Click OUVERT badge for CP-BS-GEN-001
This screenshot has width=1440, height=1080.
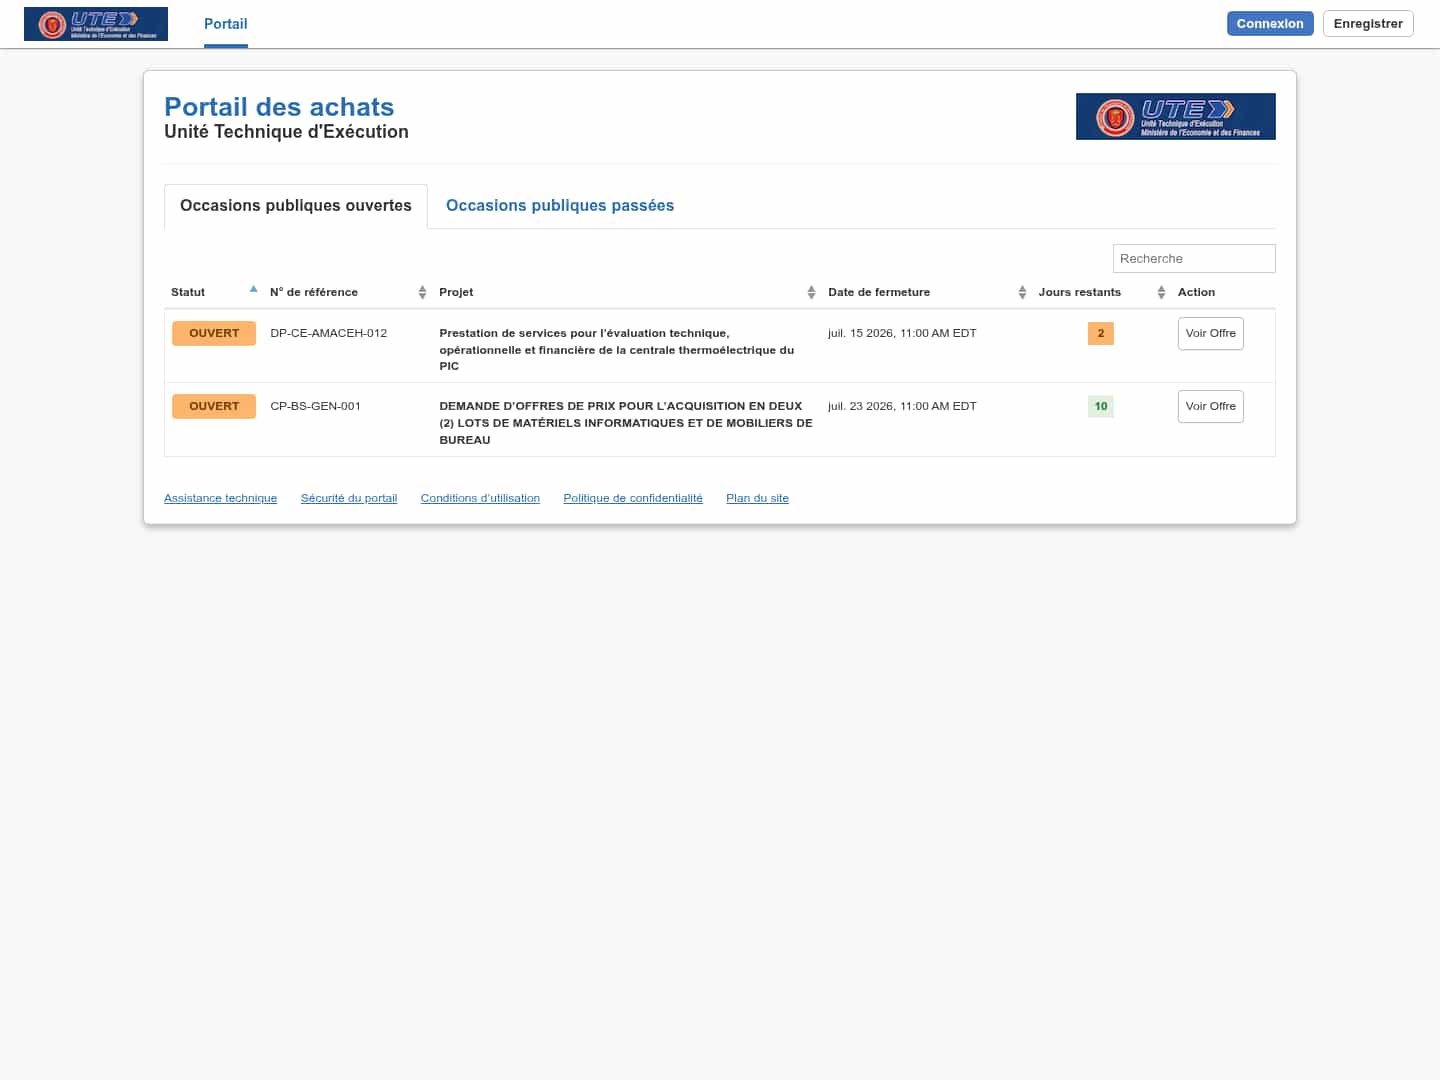[x=214, y=407]
